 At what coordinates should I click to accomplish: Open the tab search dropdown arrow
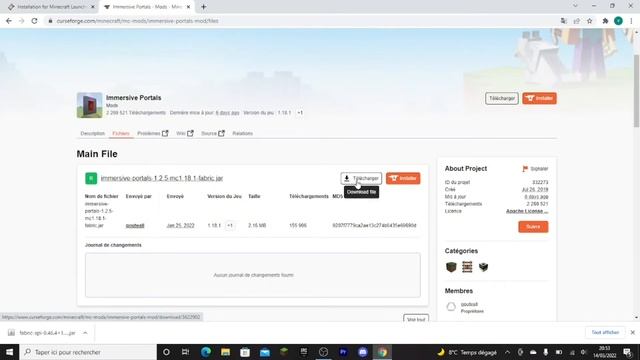(575, 6)
